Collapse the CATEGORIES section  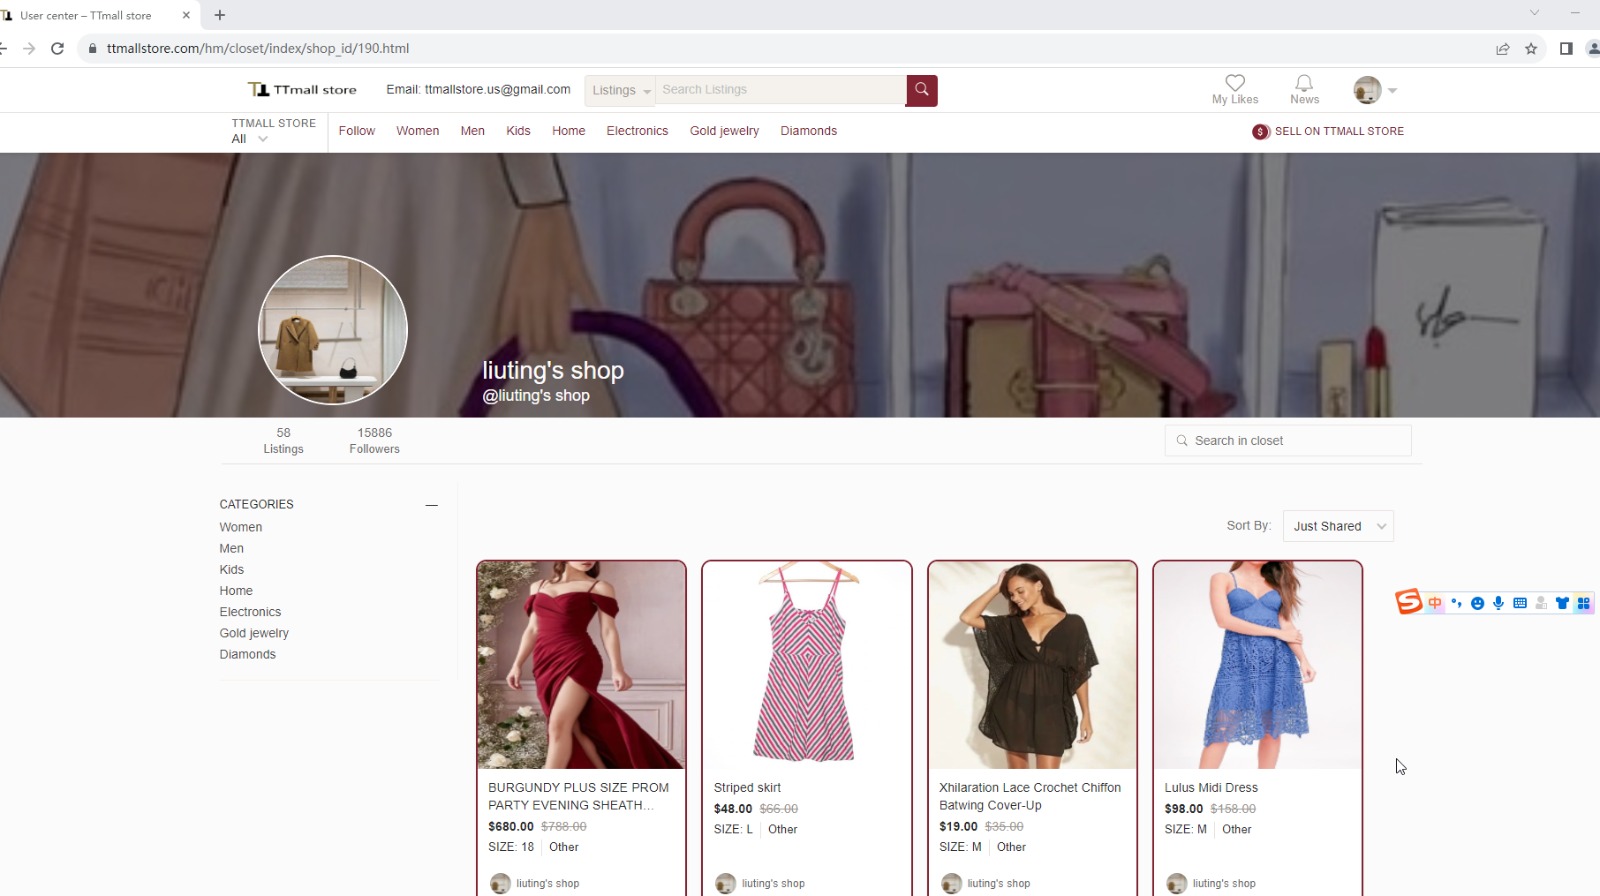[x=431, y=505]
